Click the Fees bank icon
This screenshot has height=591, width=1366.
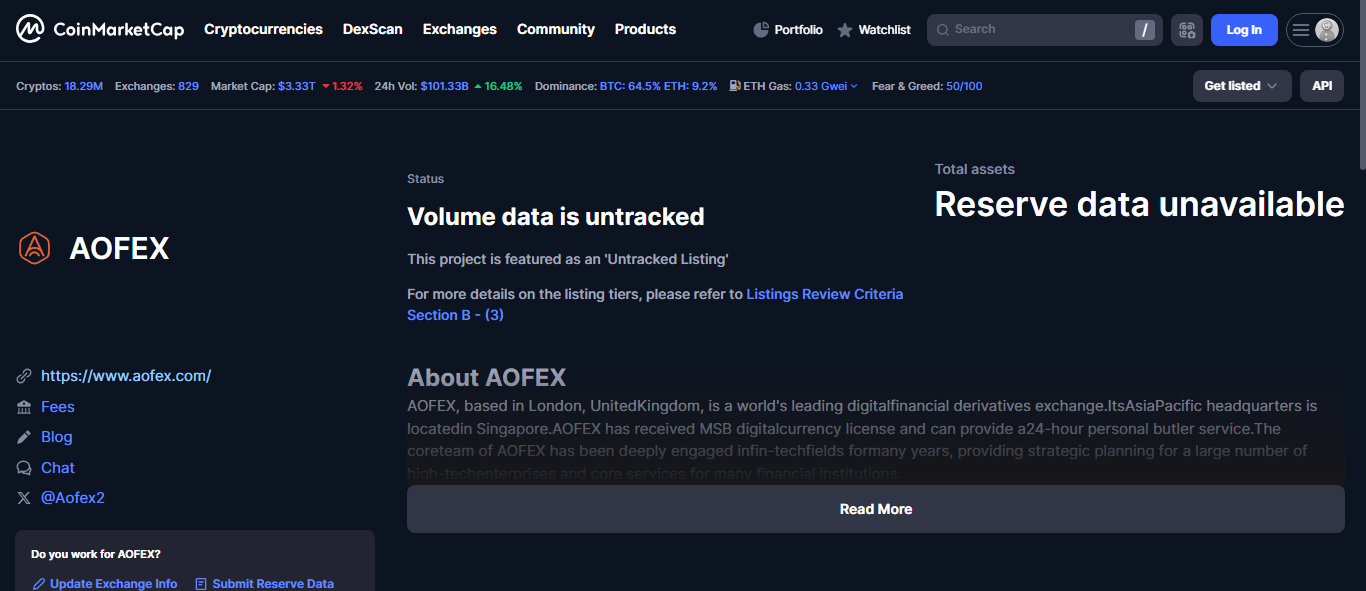[x=24, y=407]
